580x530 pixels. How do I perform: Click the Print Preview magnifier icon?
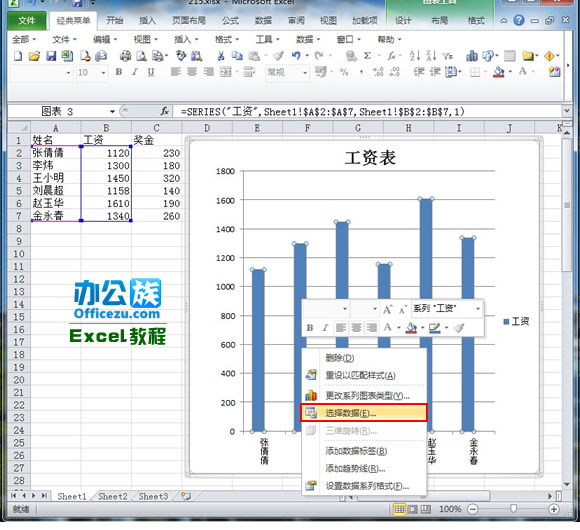pos(141,56)
